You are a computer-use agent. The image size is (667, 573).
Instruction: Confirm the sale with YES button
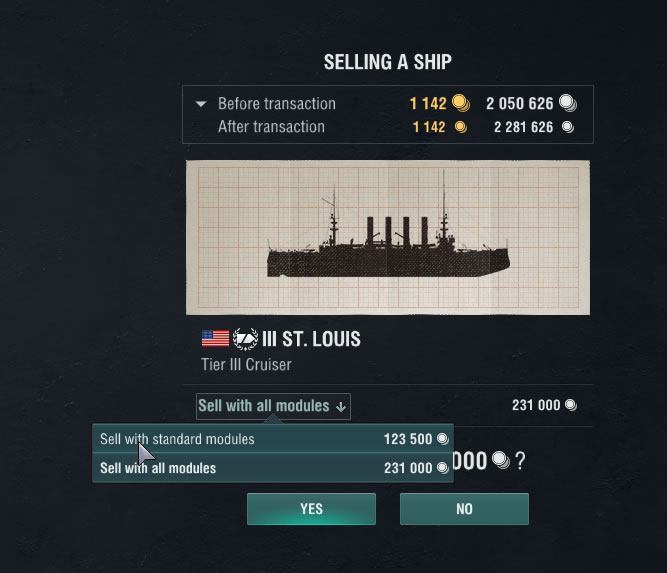tap(312, 509)
